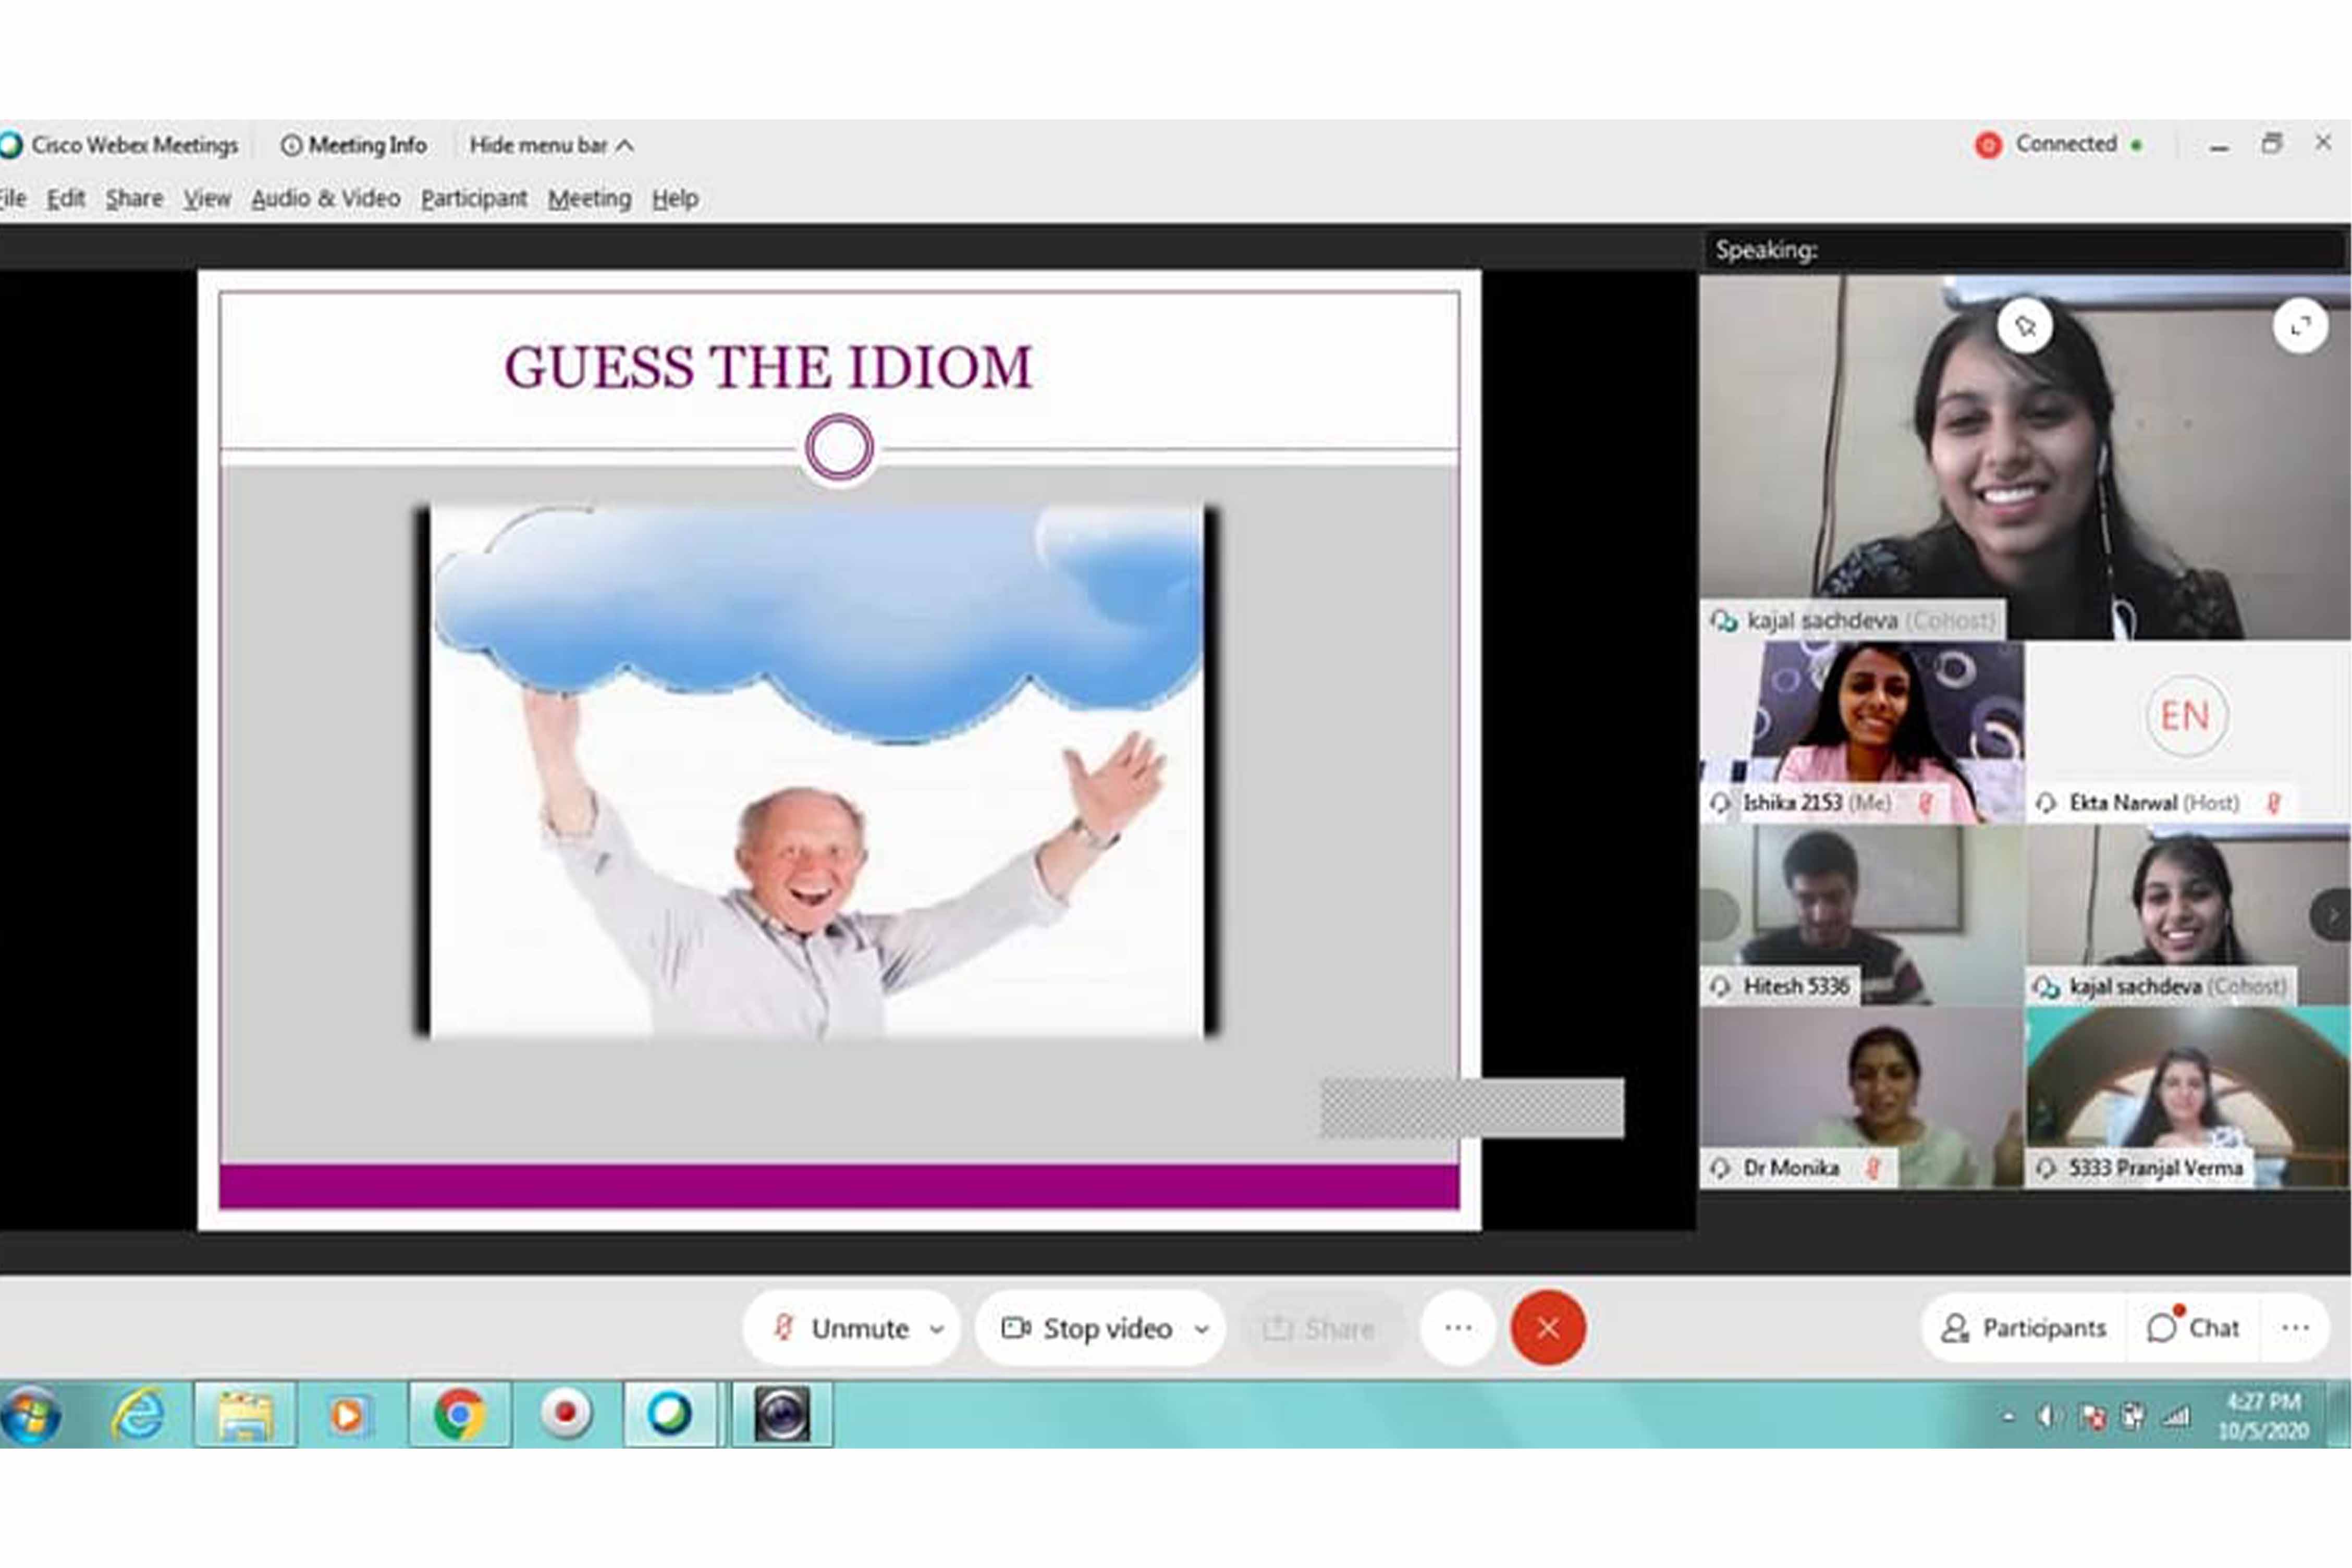
Task: Click red leave meeting button
Action: coord(1547,1328)
